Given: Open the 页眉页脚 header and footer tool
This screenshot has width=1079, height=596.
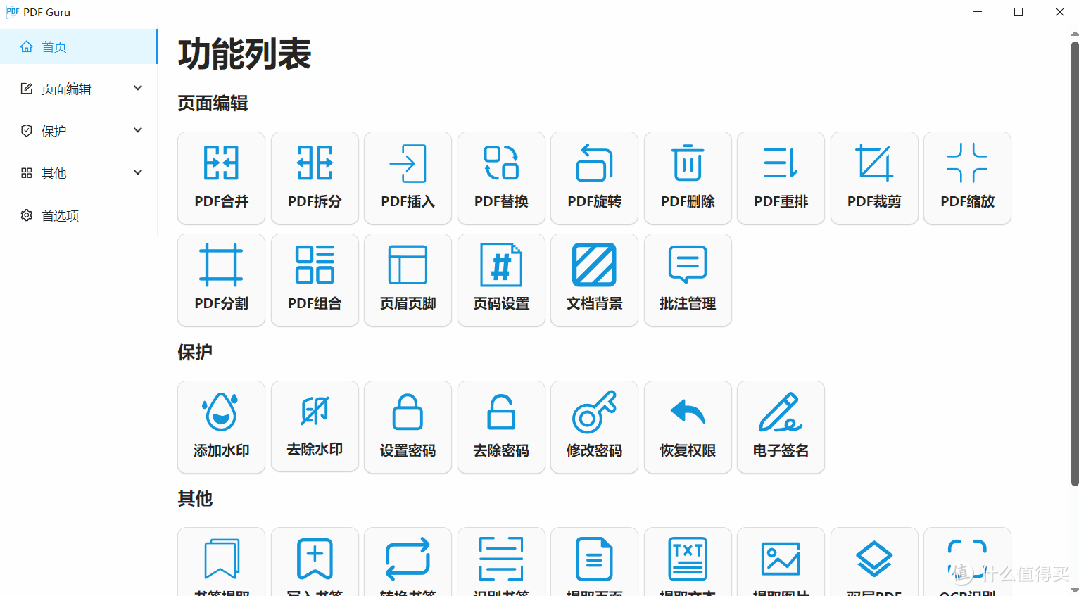Looking at the screenshot, I should tap(407, 280).
